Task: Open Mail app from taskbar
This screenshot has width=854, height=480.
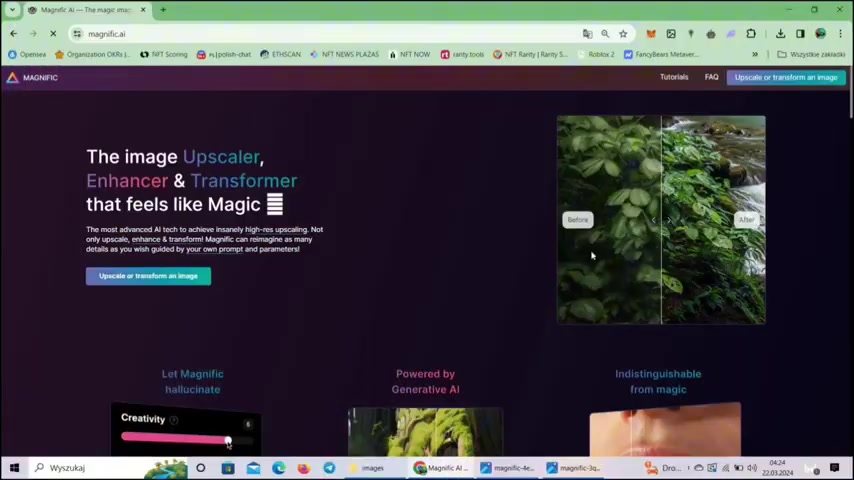Action: click(x=253, y=468)
